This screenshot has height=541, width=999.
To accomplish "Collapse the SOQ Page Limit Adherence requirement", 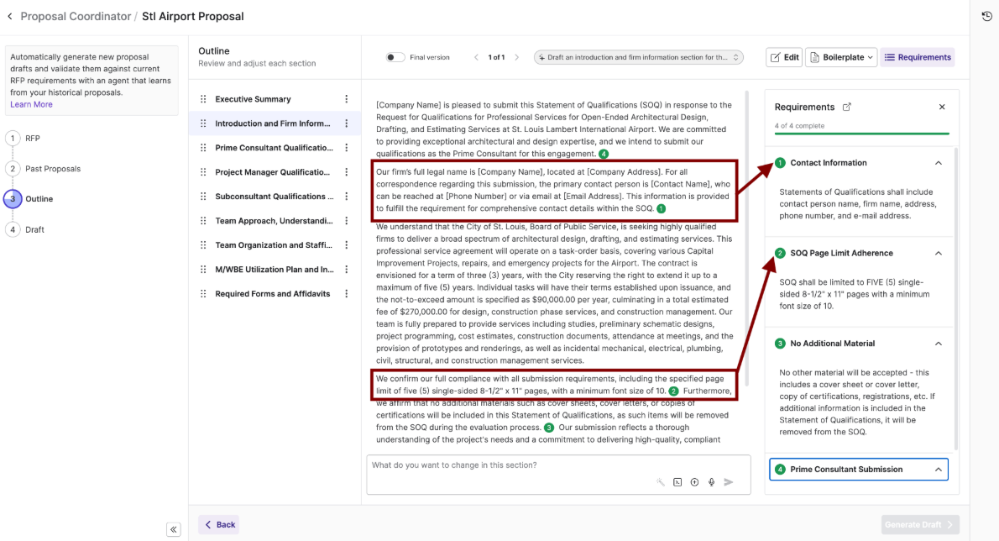I will (938, 254).
